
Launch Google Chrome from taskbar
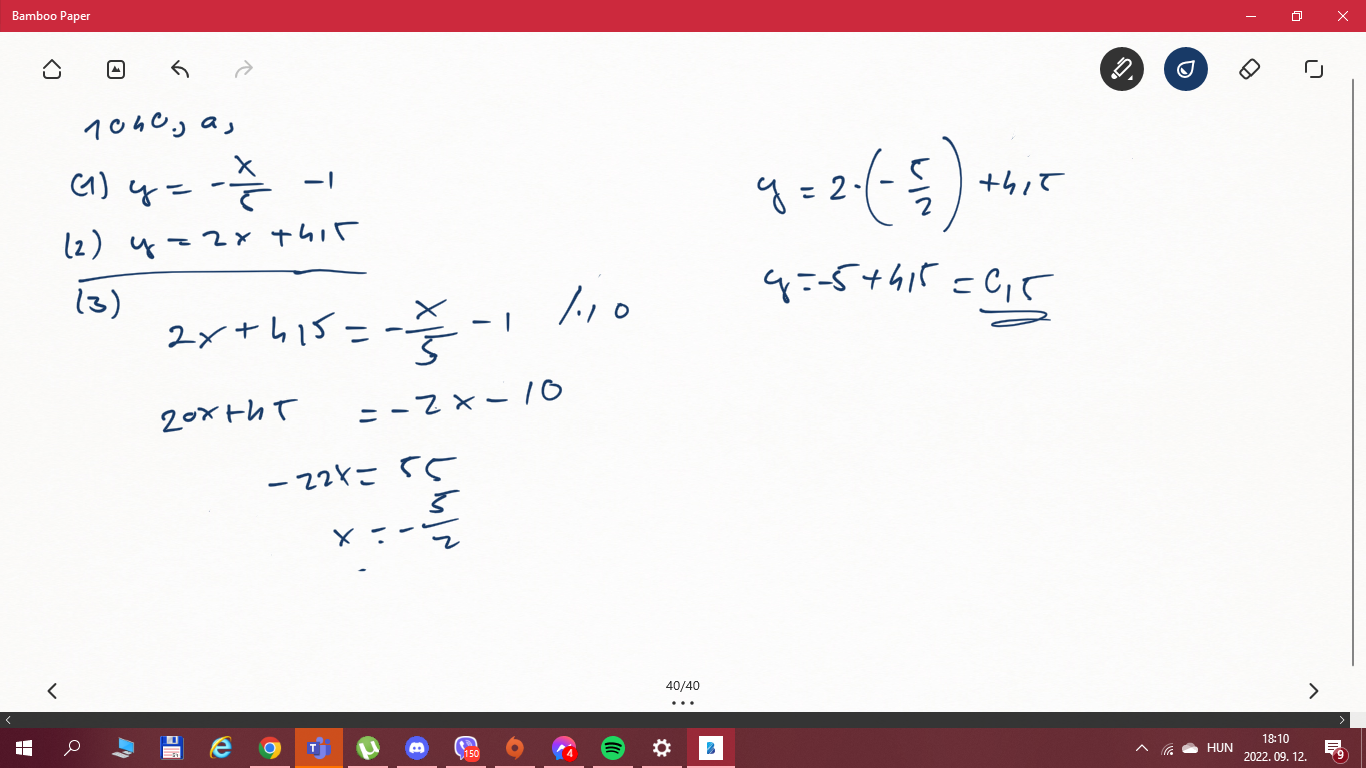[x=270, y=748]
